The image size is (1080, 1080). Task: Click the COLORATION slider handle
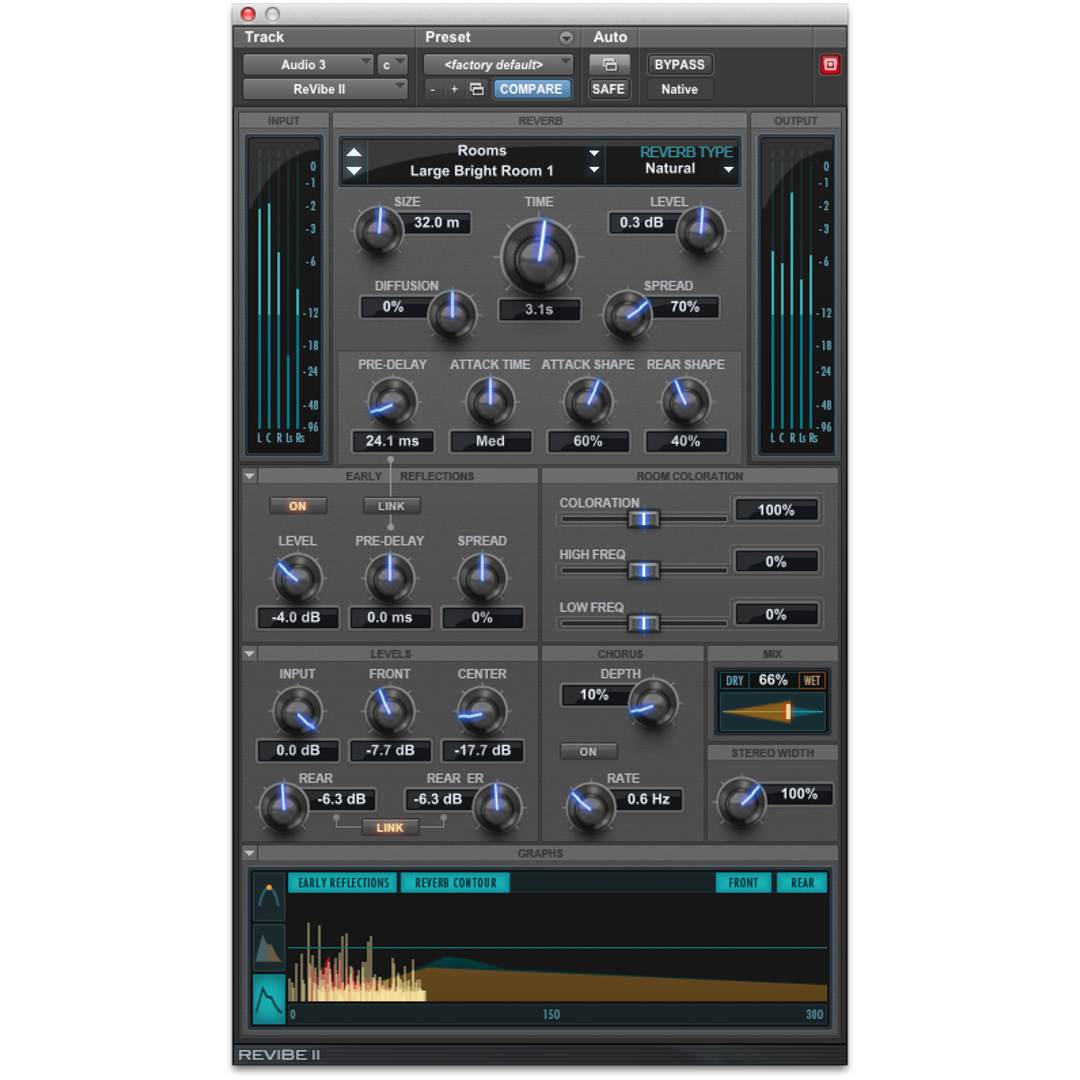[643, 519]
